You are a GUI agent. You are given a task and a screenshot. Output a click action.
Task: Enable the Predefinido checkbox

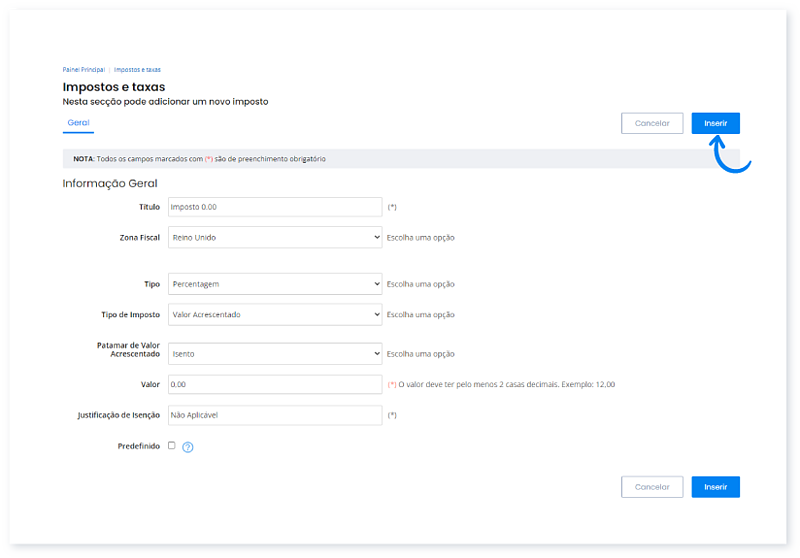172,445
